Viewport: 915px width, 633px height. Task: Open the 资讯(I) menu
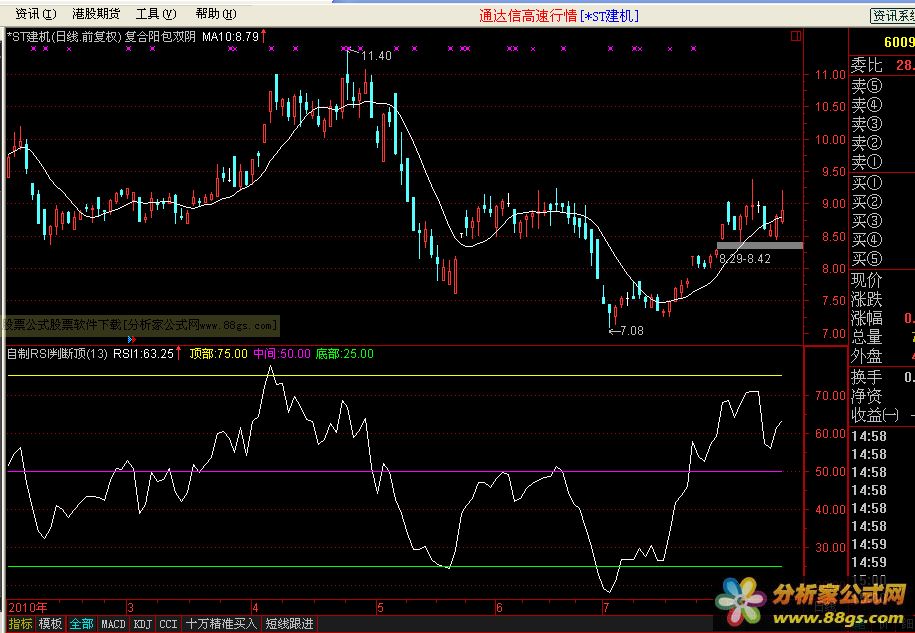35,13
